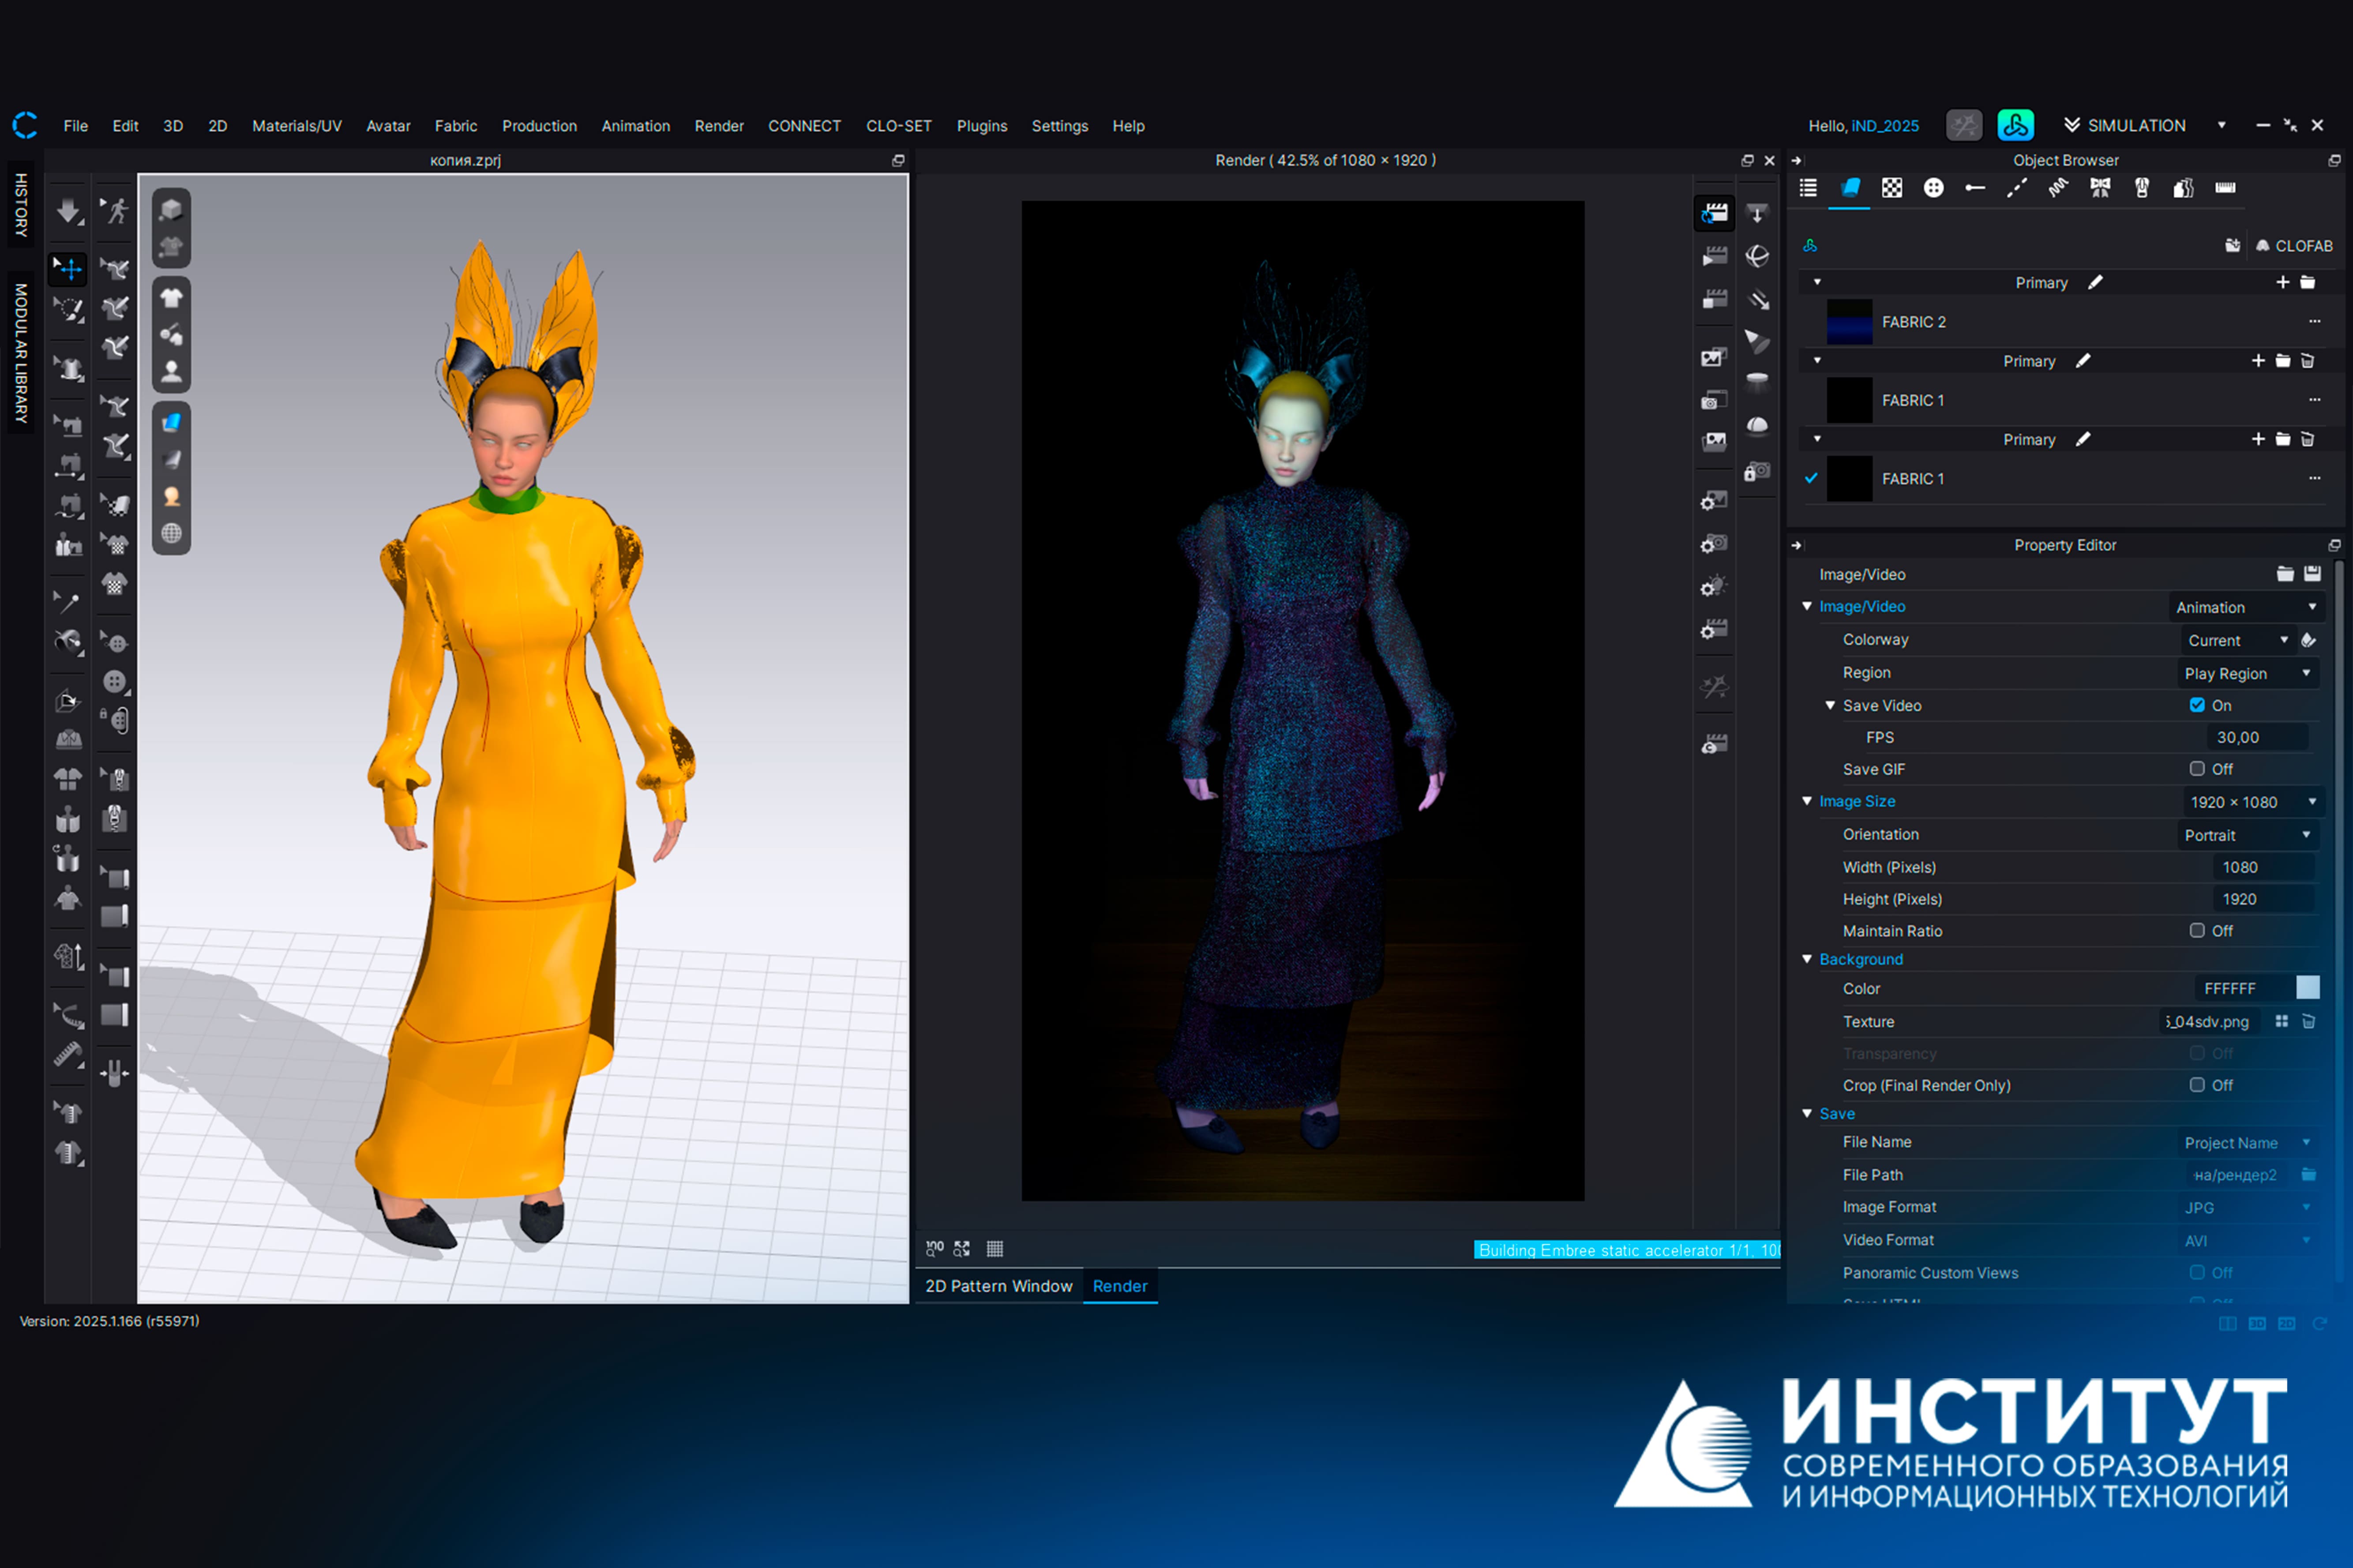This screenshot has width=2353, height=1568.
Task: Enable the Save GIF checkbox
Action: [x=2197, y=769]
